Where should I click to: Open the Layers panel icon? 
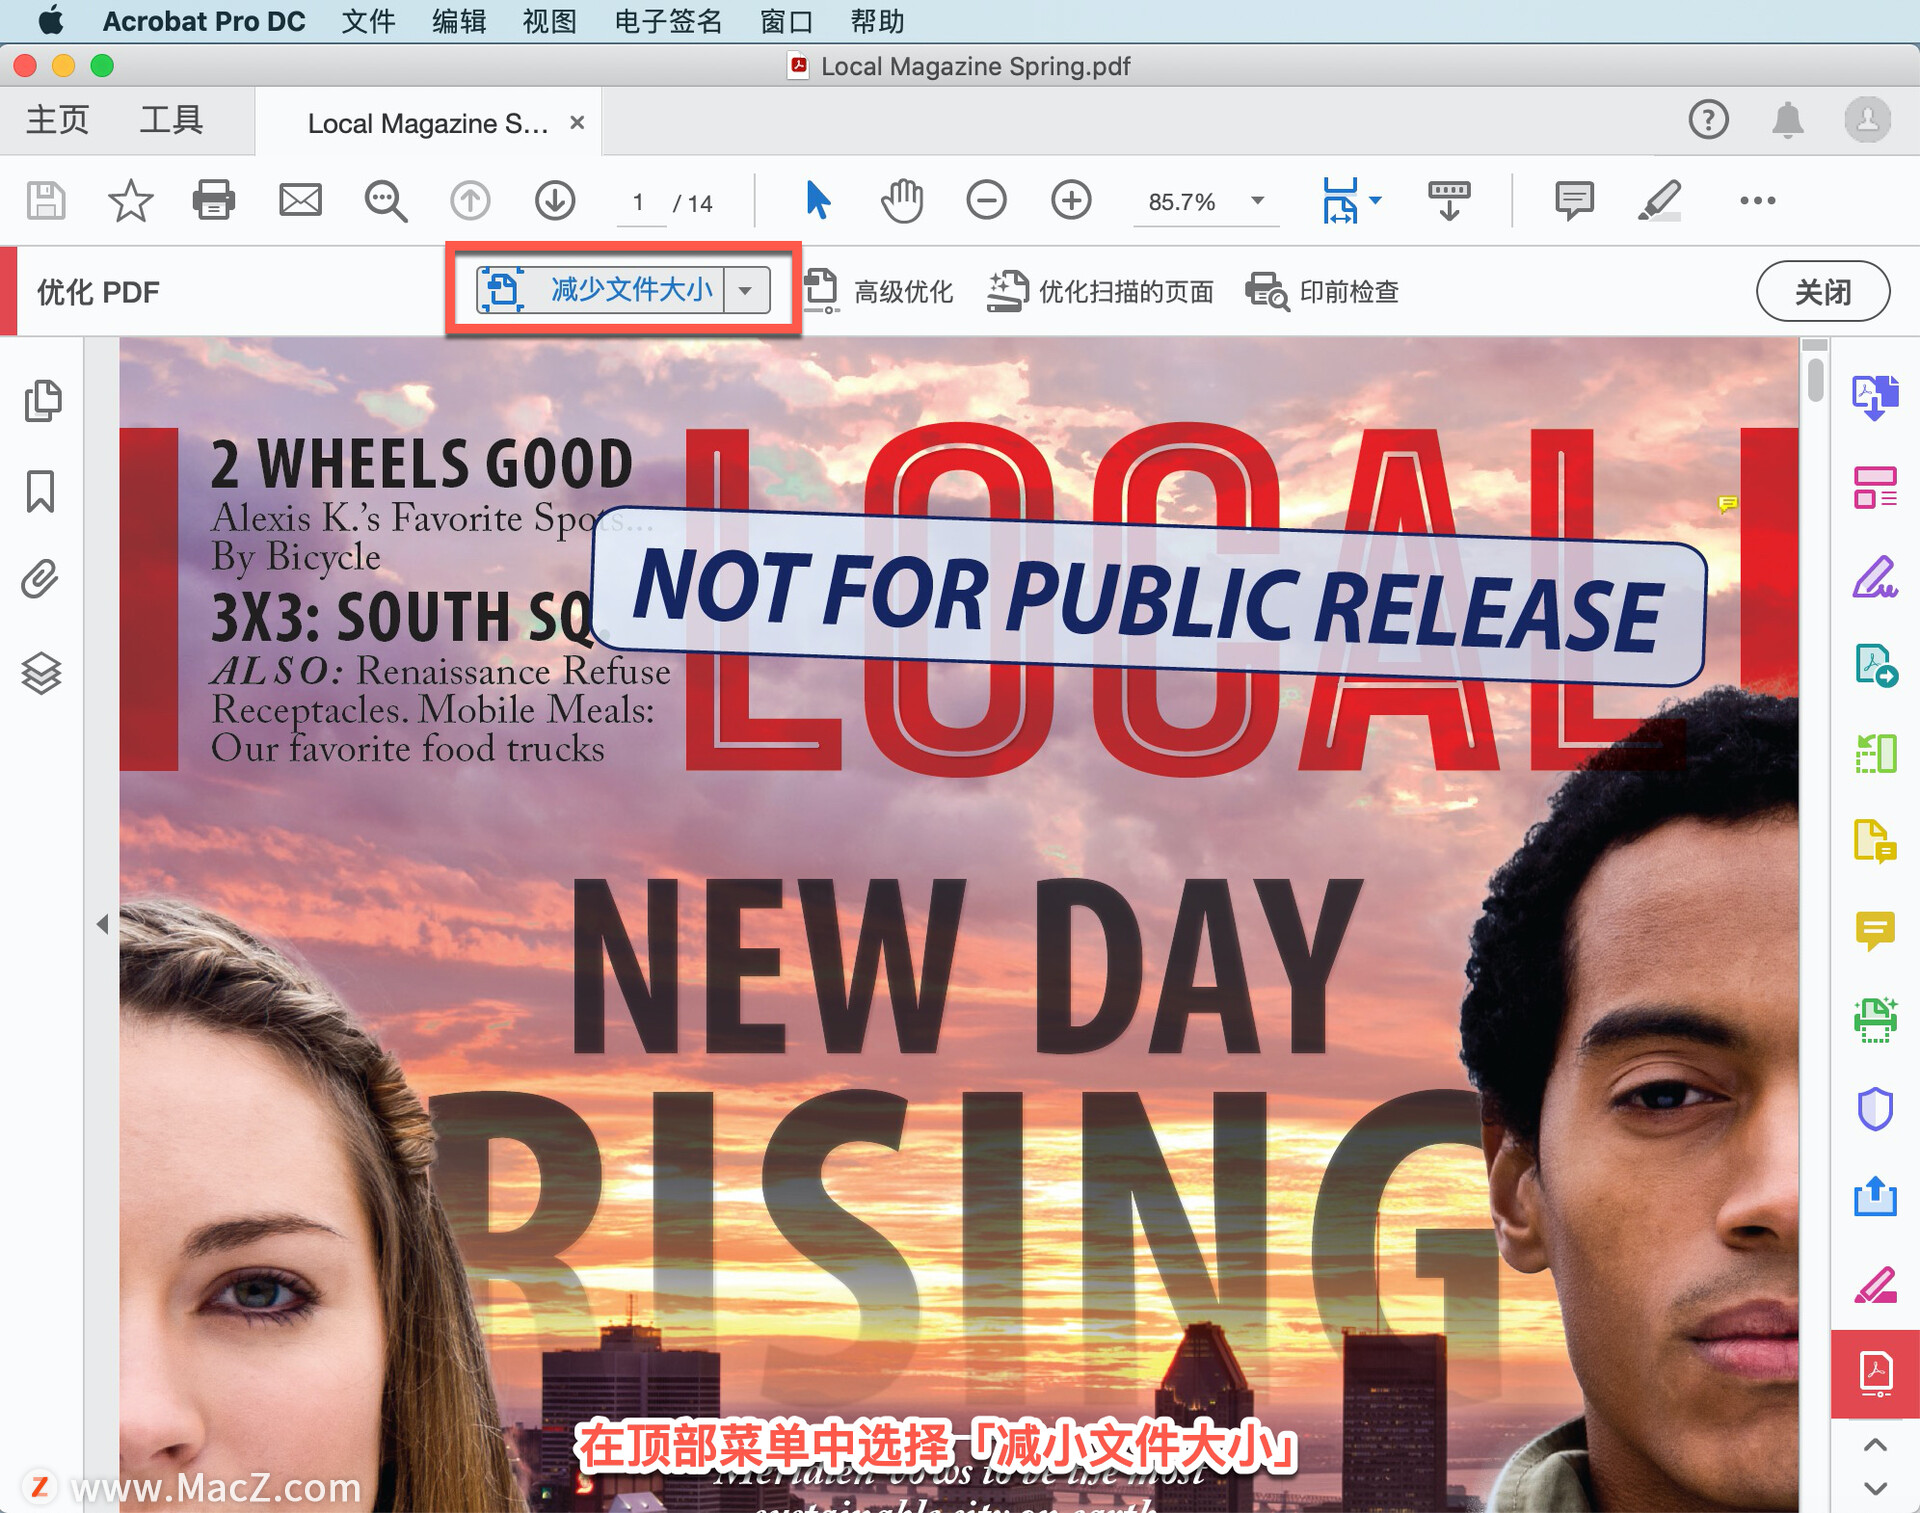point(41,673)
